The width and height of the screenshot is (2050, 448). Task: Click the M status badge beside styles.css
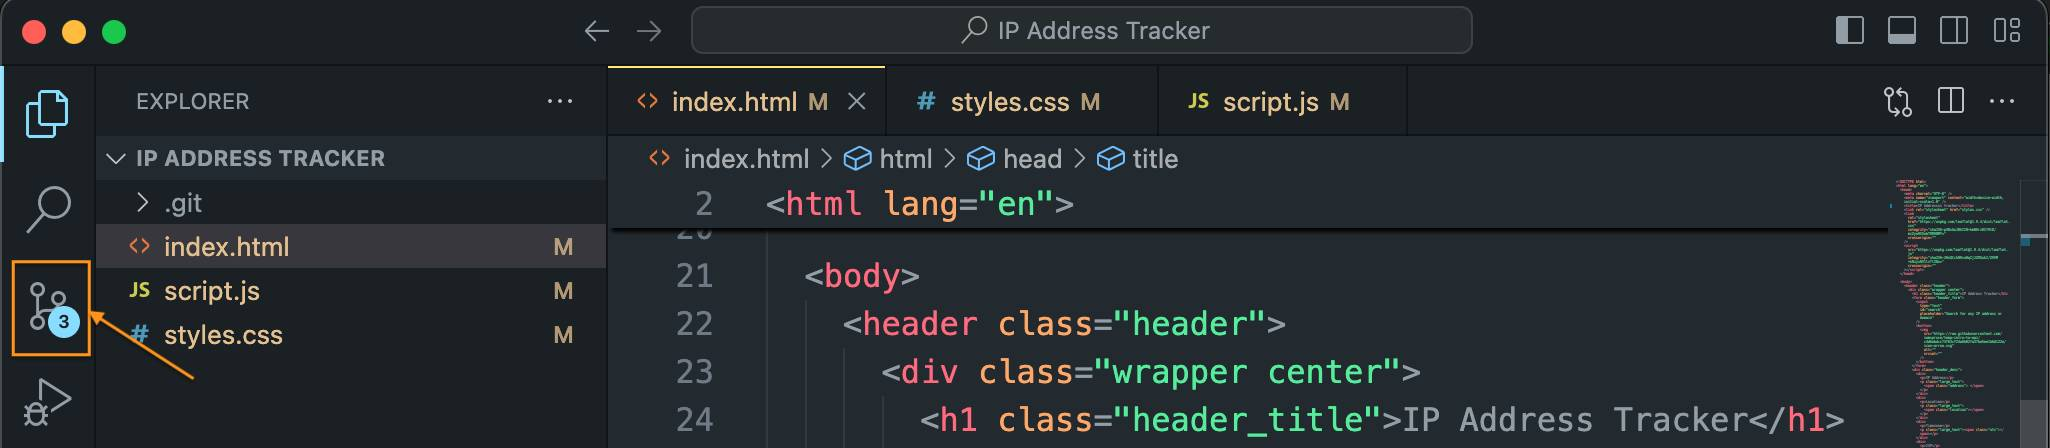563,335
